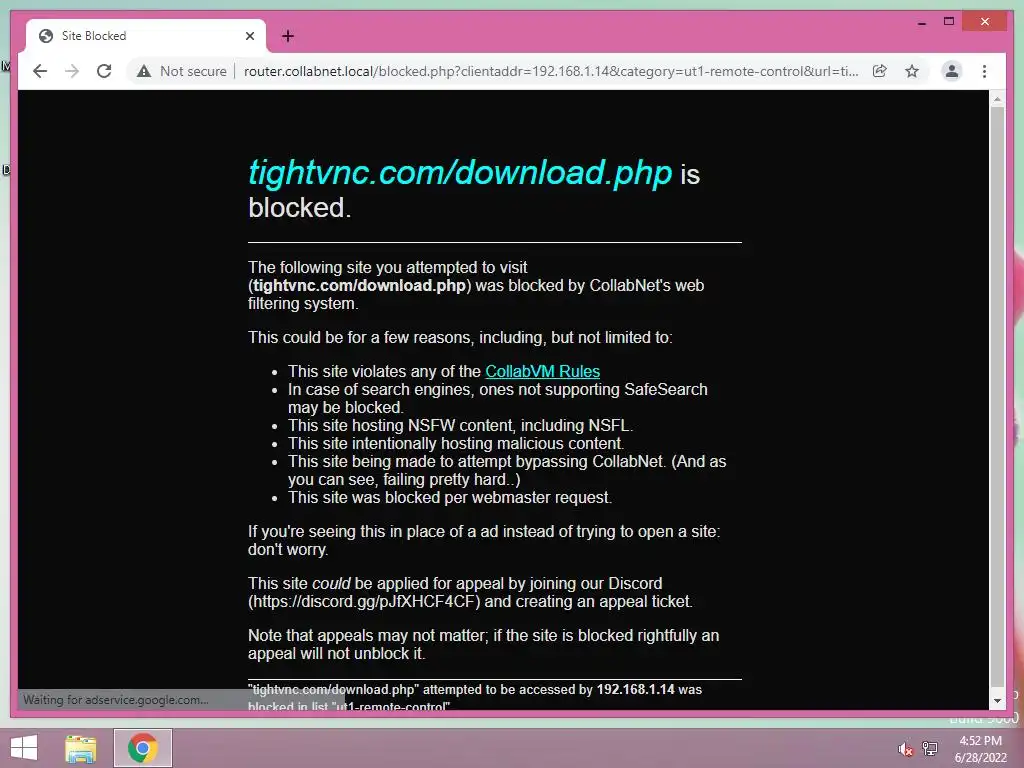Bookmark this page with the star
The width and height of the screenshot is (1024, 768).
point(912,71)
